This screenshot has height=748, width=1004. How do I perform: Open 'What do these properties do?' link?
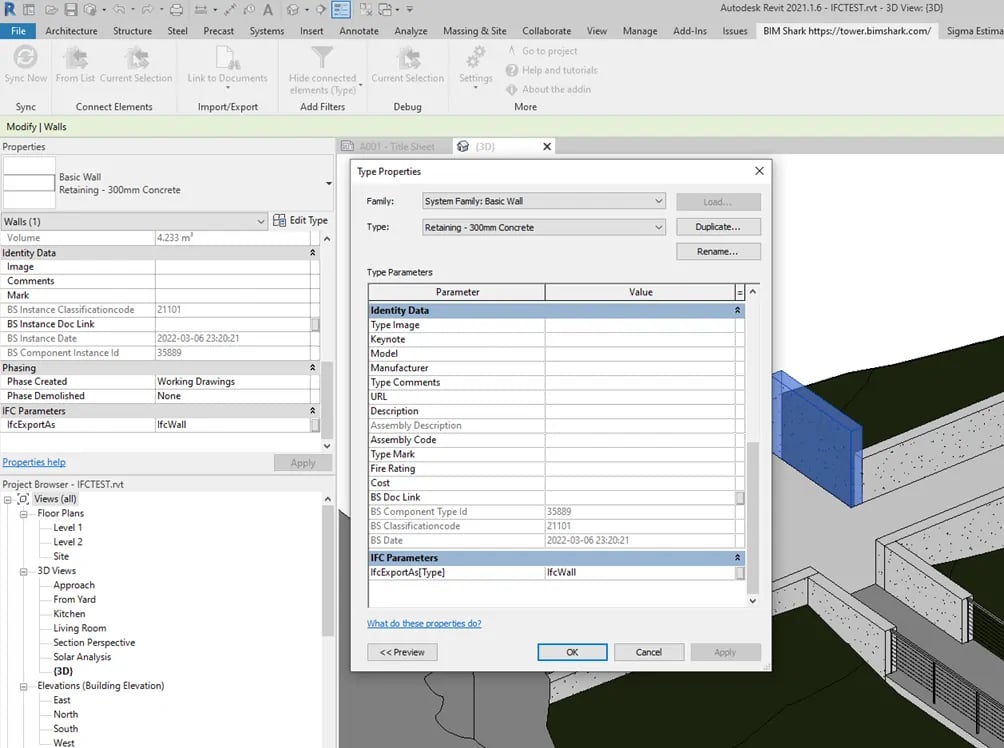tap(424, 623)
